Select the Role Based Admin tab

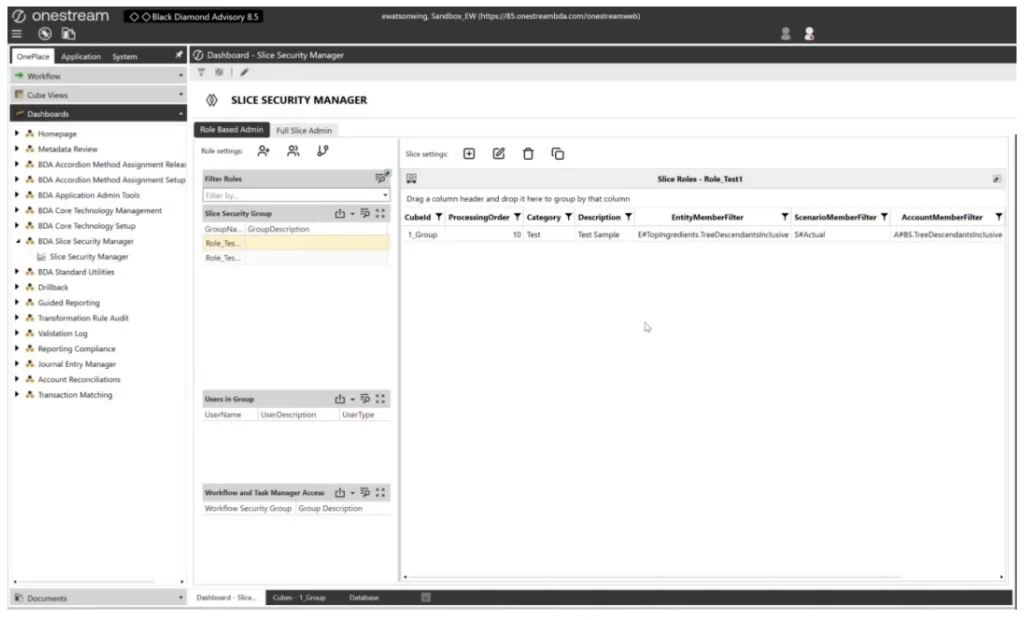(x=231, y=130)
